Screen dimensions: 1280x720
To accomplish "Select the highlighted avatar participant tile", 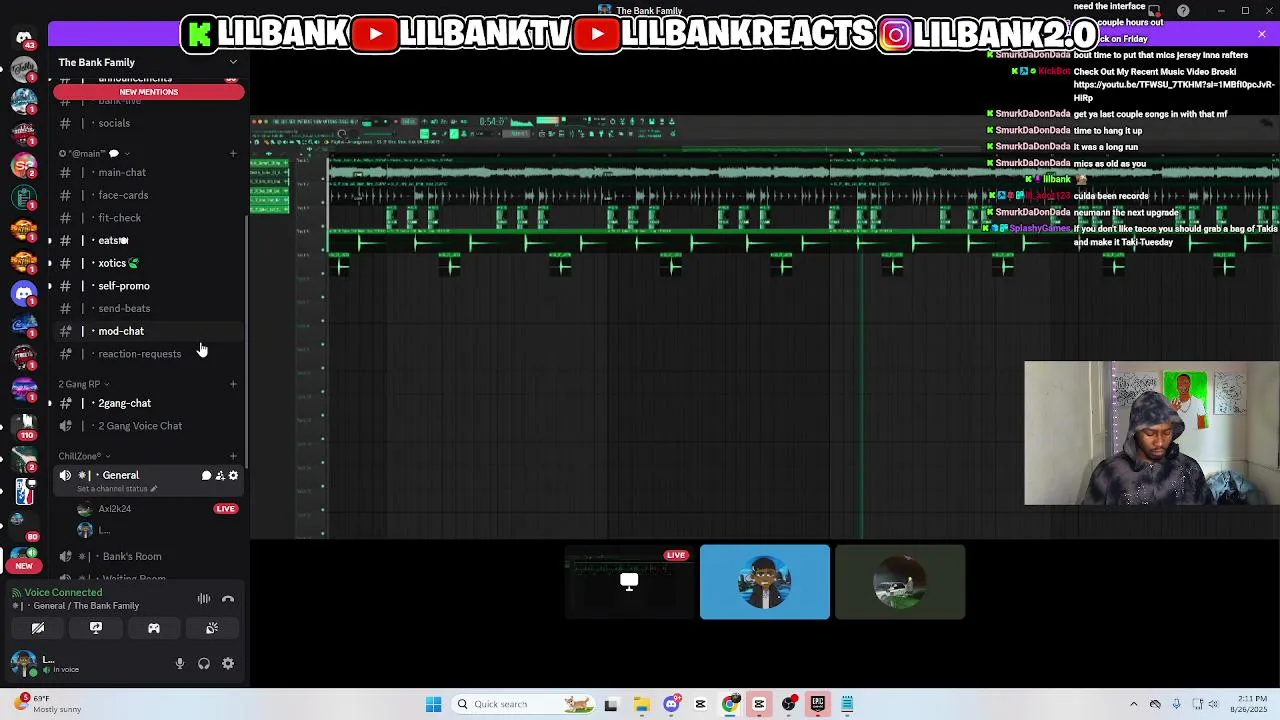I will tap(765, 582).
